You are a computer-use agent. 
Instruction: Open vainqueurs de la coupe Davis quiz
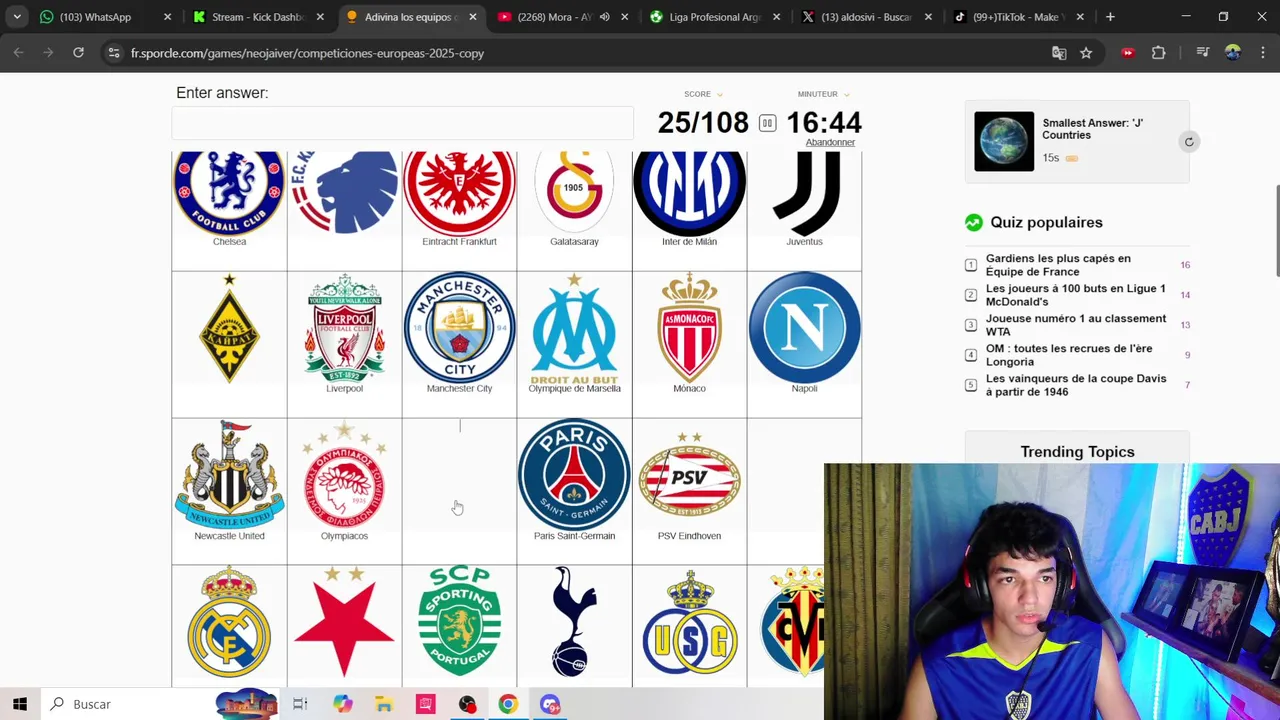pos(1076,385)
